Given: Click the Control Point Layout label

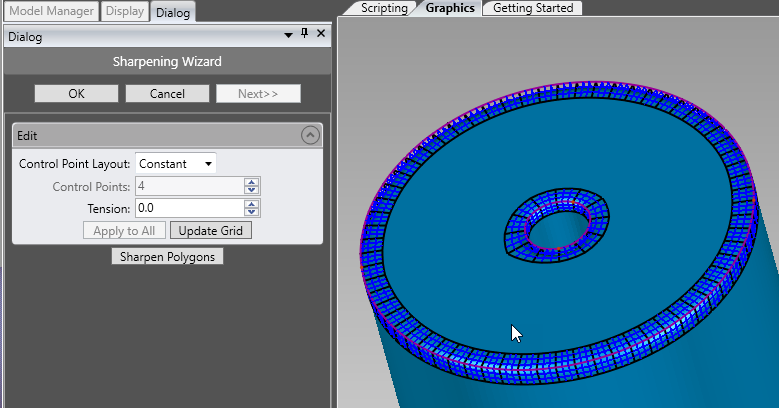Looking at the screenshot, I should pos(75,163).
